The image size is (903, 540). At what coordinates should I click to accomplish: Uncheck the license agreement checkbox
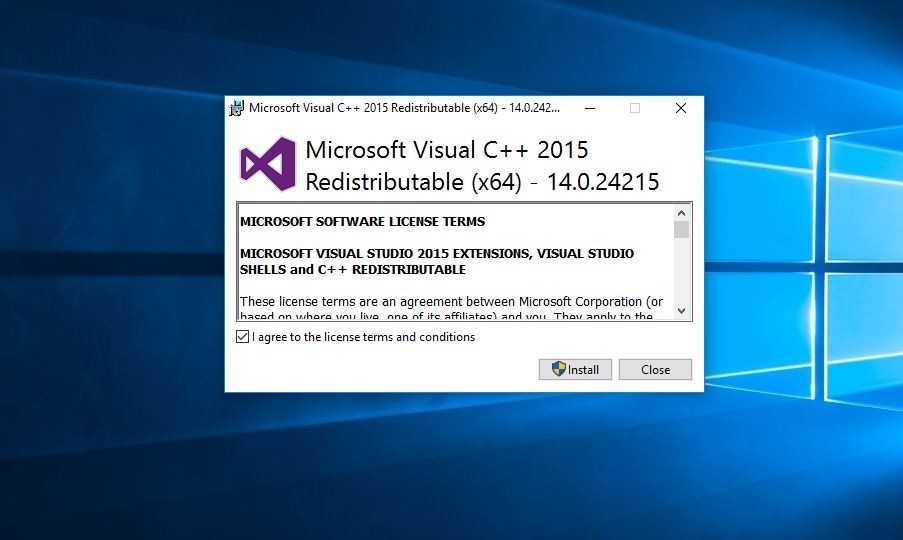pyautogui.click(x=242, y=337)
